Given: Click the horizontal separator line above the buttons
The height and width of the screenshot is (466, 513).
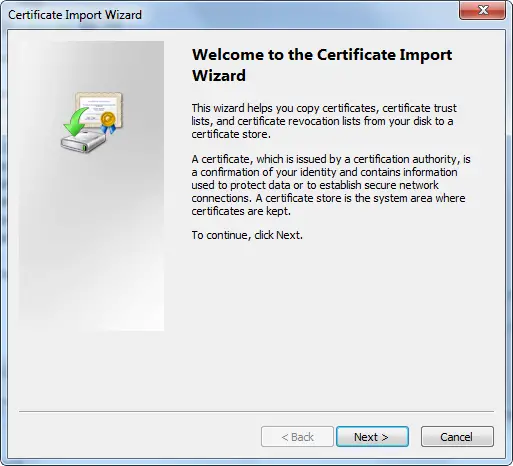Looking at the screenshot, I should click(256, 411).
